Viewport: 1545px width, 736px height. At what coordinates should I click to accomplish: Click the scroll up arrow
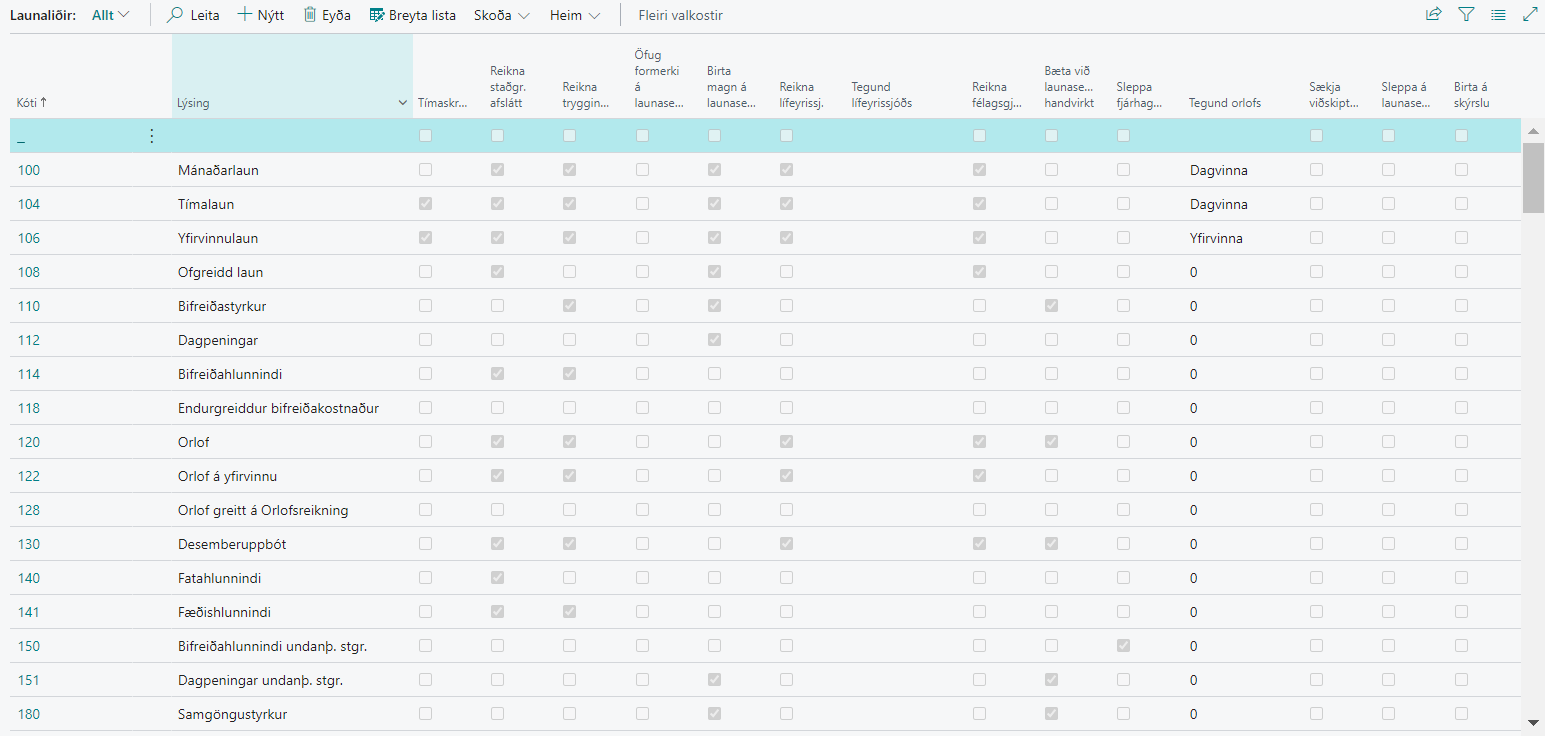pyautogui.click(x=1533, y=131)
